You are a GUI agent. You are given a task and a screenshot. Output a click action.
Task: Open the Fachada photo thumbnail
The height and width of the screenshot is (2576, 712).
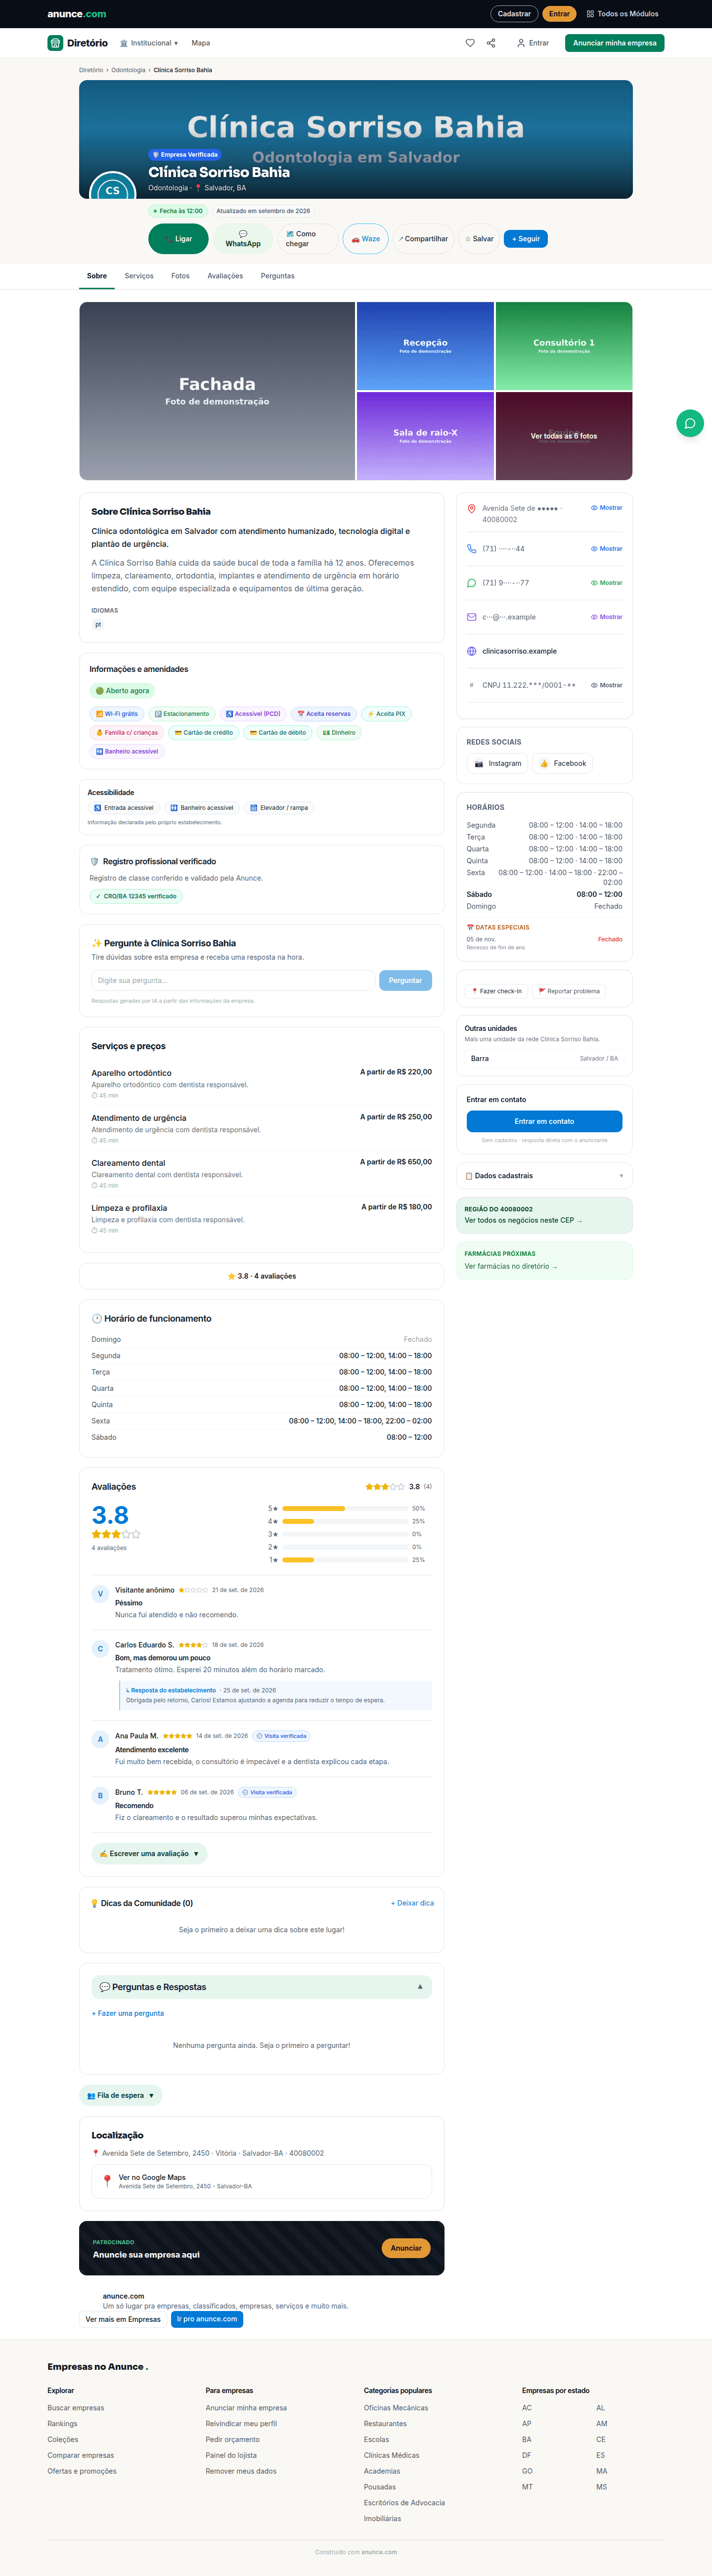coord(217,391)
